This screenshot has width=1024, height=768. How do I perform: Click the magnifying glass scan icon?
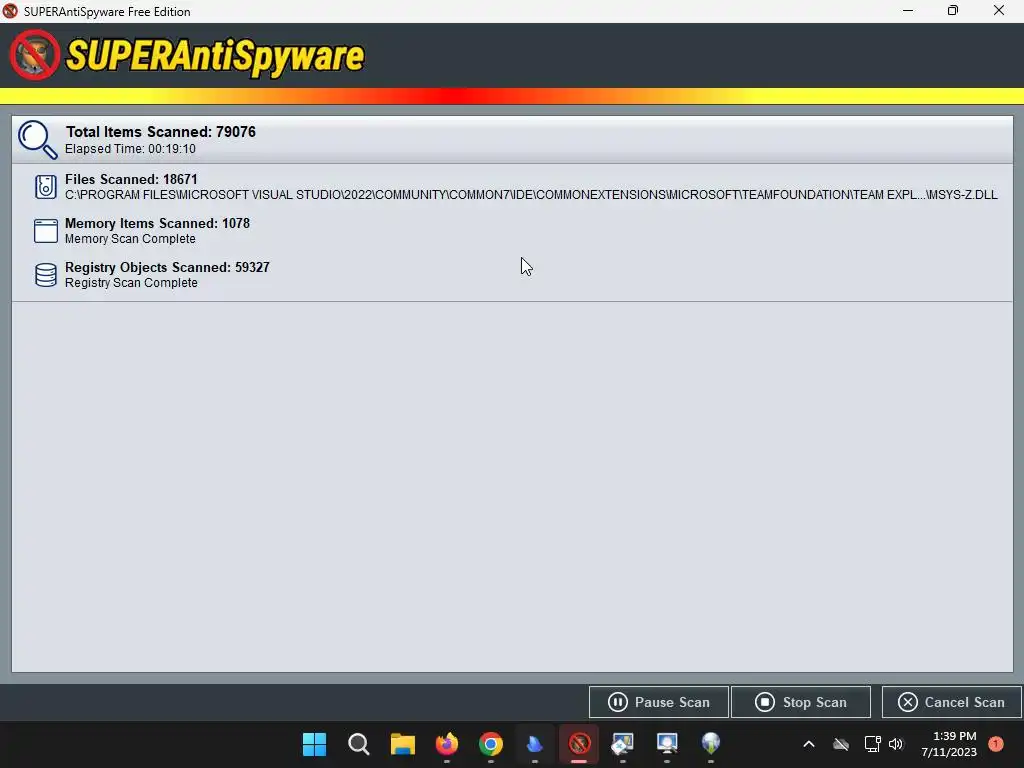37,139
